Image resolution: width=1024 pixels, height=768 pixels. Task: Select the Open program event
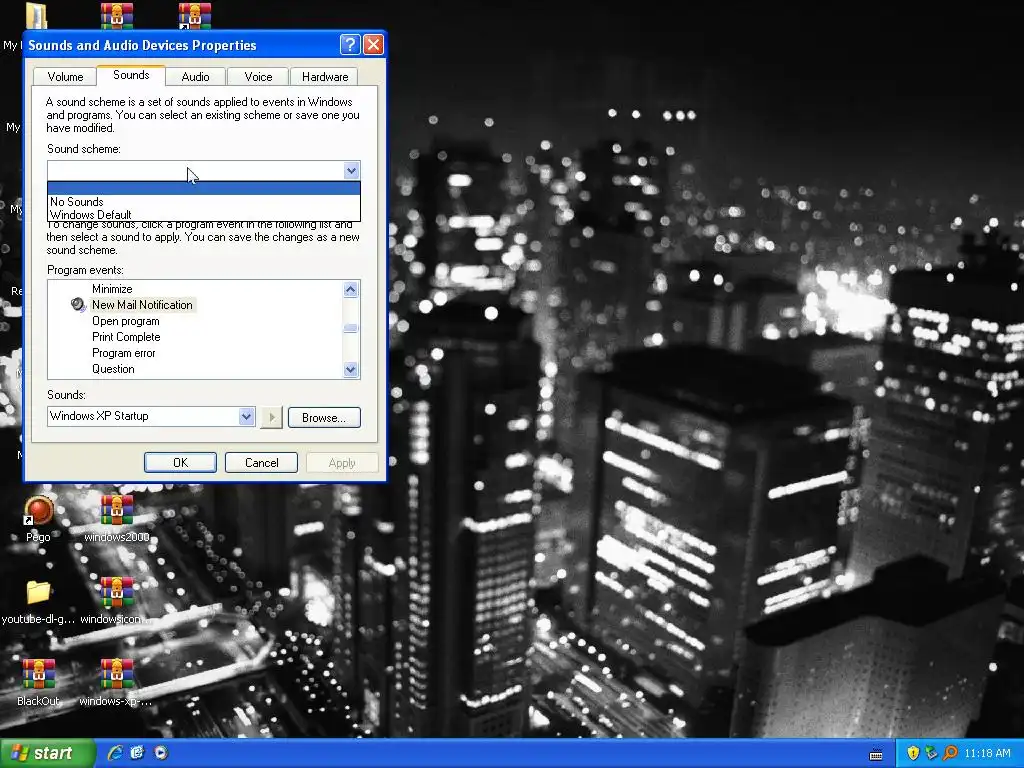coord(125,321)
